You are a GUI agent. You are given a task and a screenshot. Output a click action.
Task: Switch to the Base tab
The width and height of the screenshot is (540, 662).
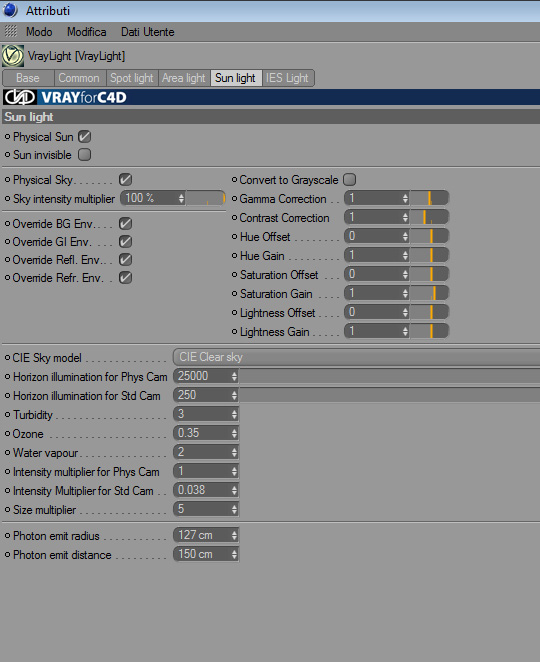(28, 78)
